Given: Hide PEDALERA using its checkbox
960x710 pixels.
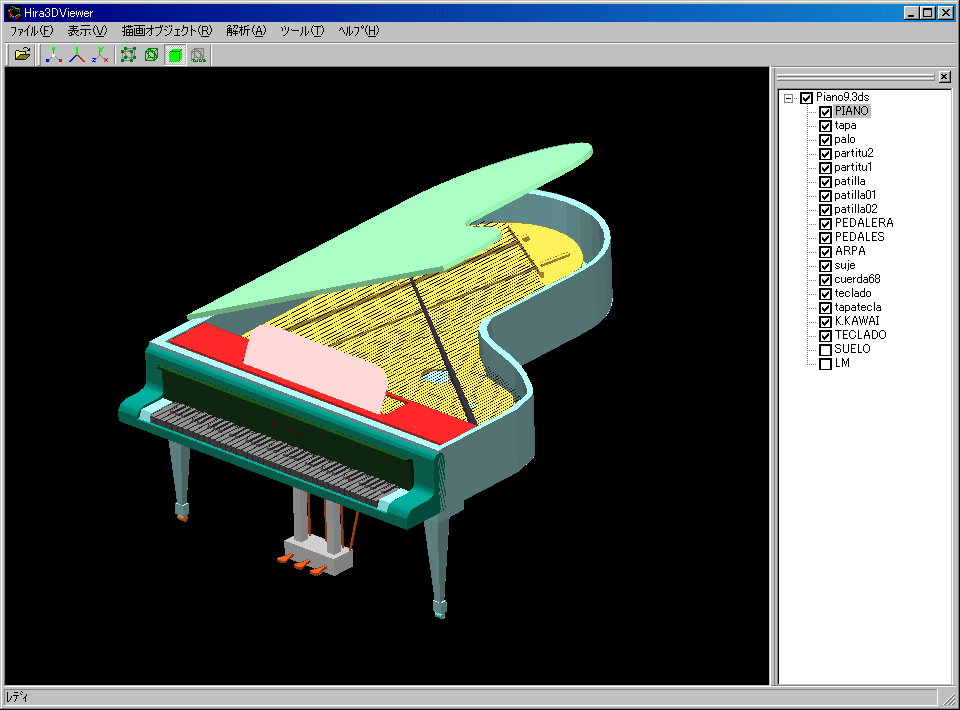Looking at the screenshot, I should (825, 224).
